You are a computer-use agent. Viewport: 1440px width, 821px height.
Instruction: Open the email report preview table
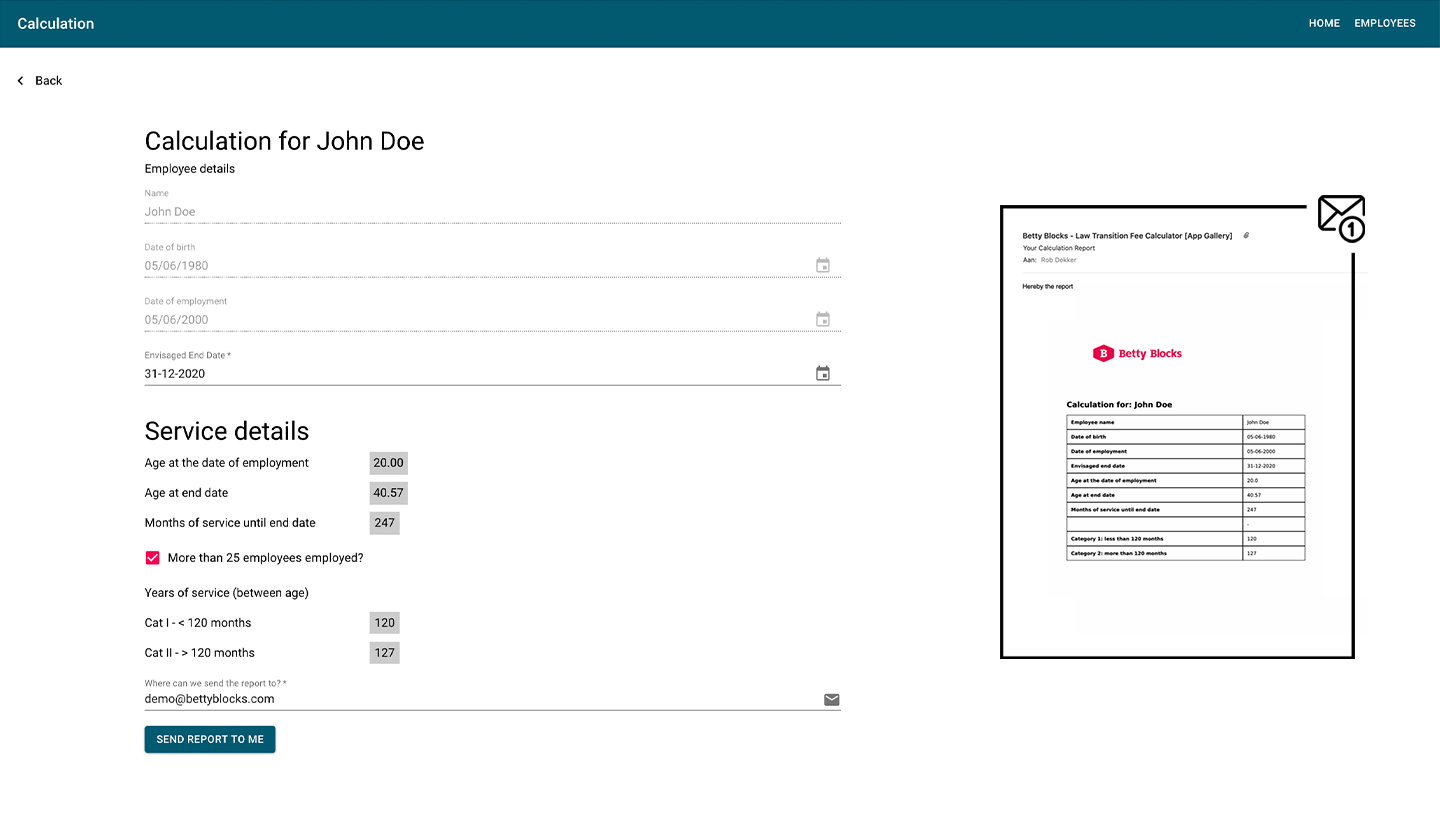click(1185, 487)
